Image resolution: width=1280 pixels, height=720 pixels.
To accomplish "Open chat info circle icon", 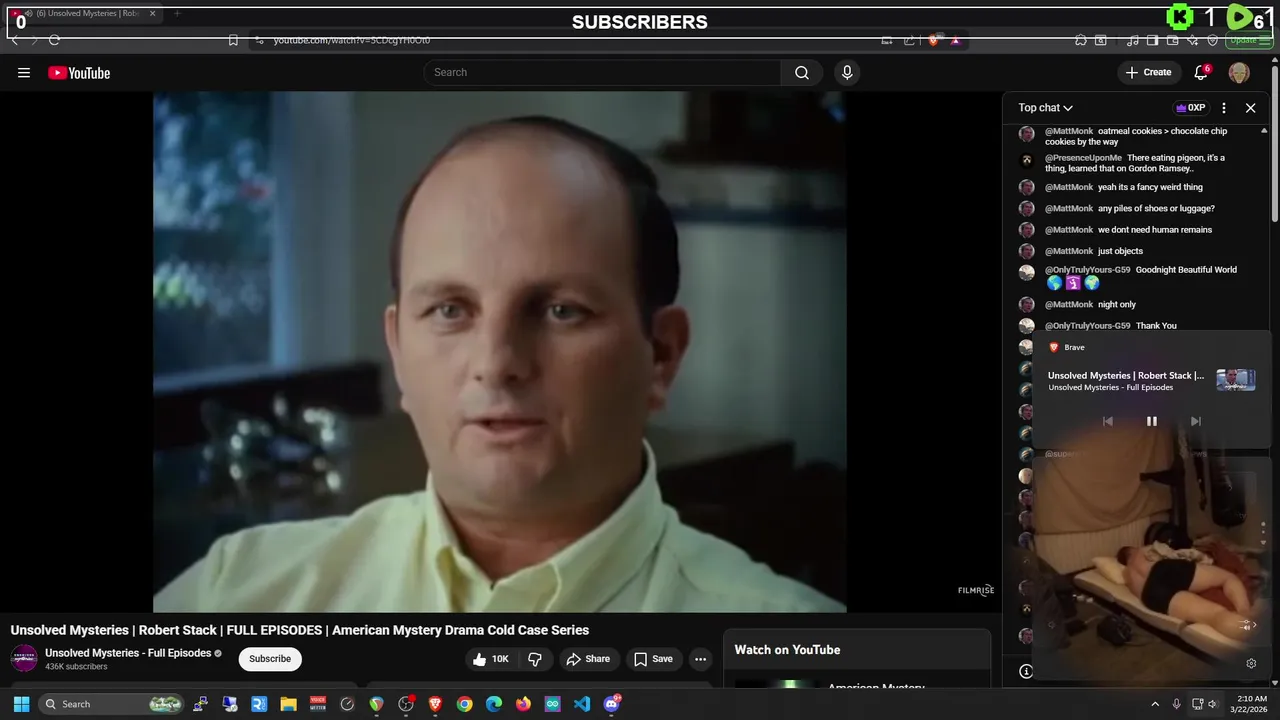I will 1026,671.
